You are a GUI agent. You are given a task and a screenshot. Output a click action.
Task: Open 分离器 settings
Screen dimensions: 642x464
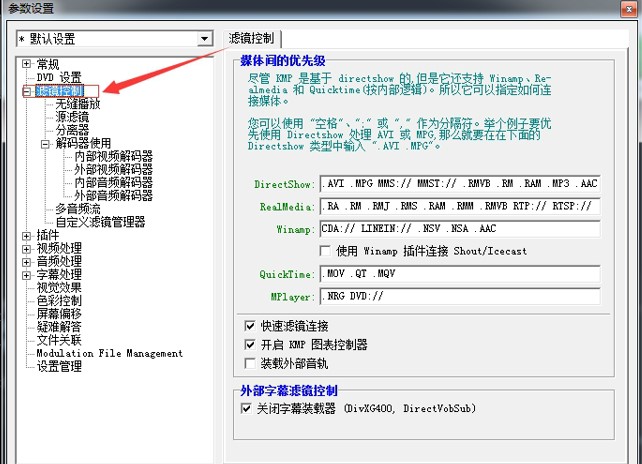(72, 130)
